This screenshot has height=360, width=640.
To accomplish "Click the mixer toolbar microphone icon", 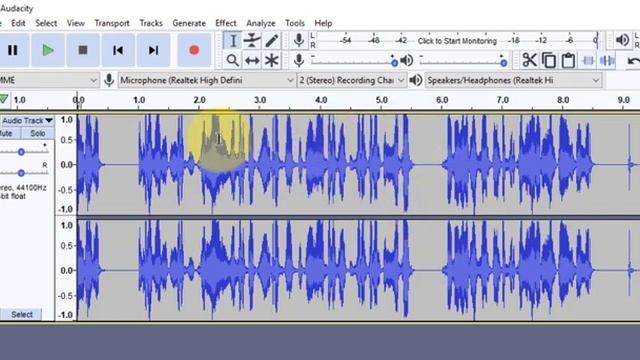I will tap(299, 60).
